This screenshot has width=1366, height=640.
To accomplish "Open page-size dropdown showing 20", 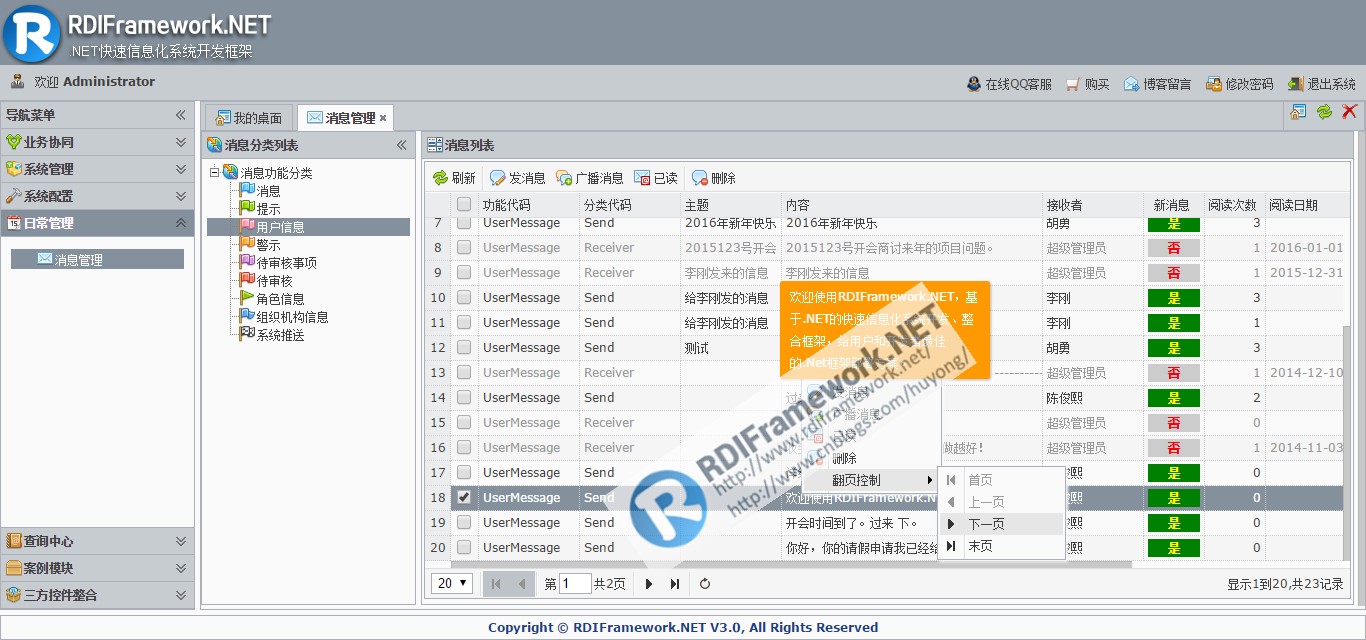I will point(452,584).
